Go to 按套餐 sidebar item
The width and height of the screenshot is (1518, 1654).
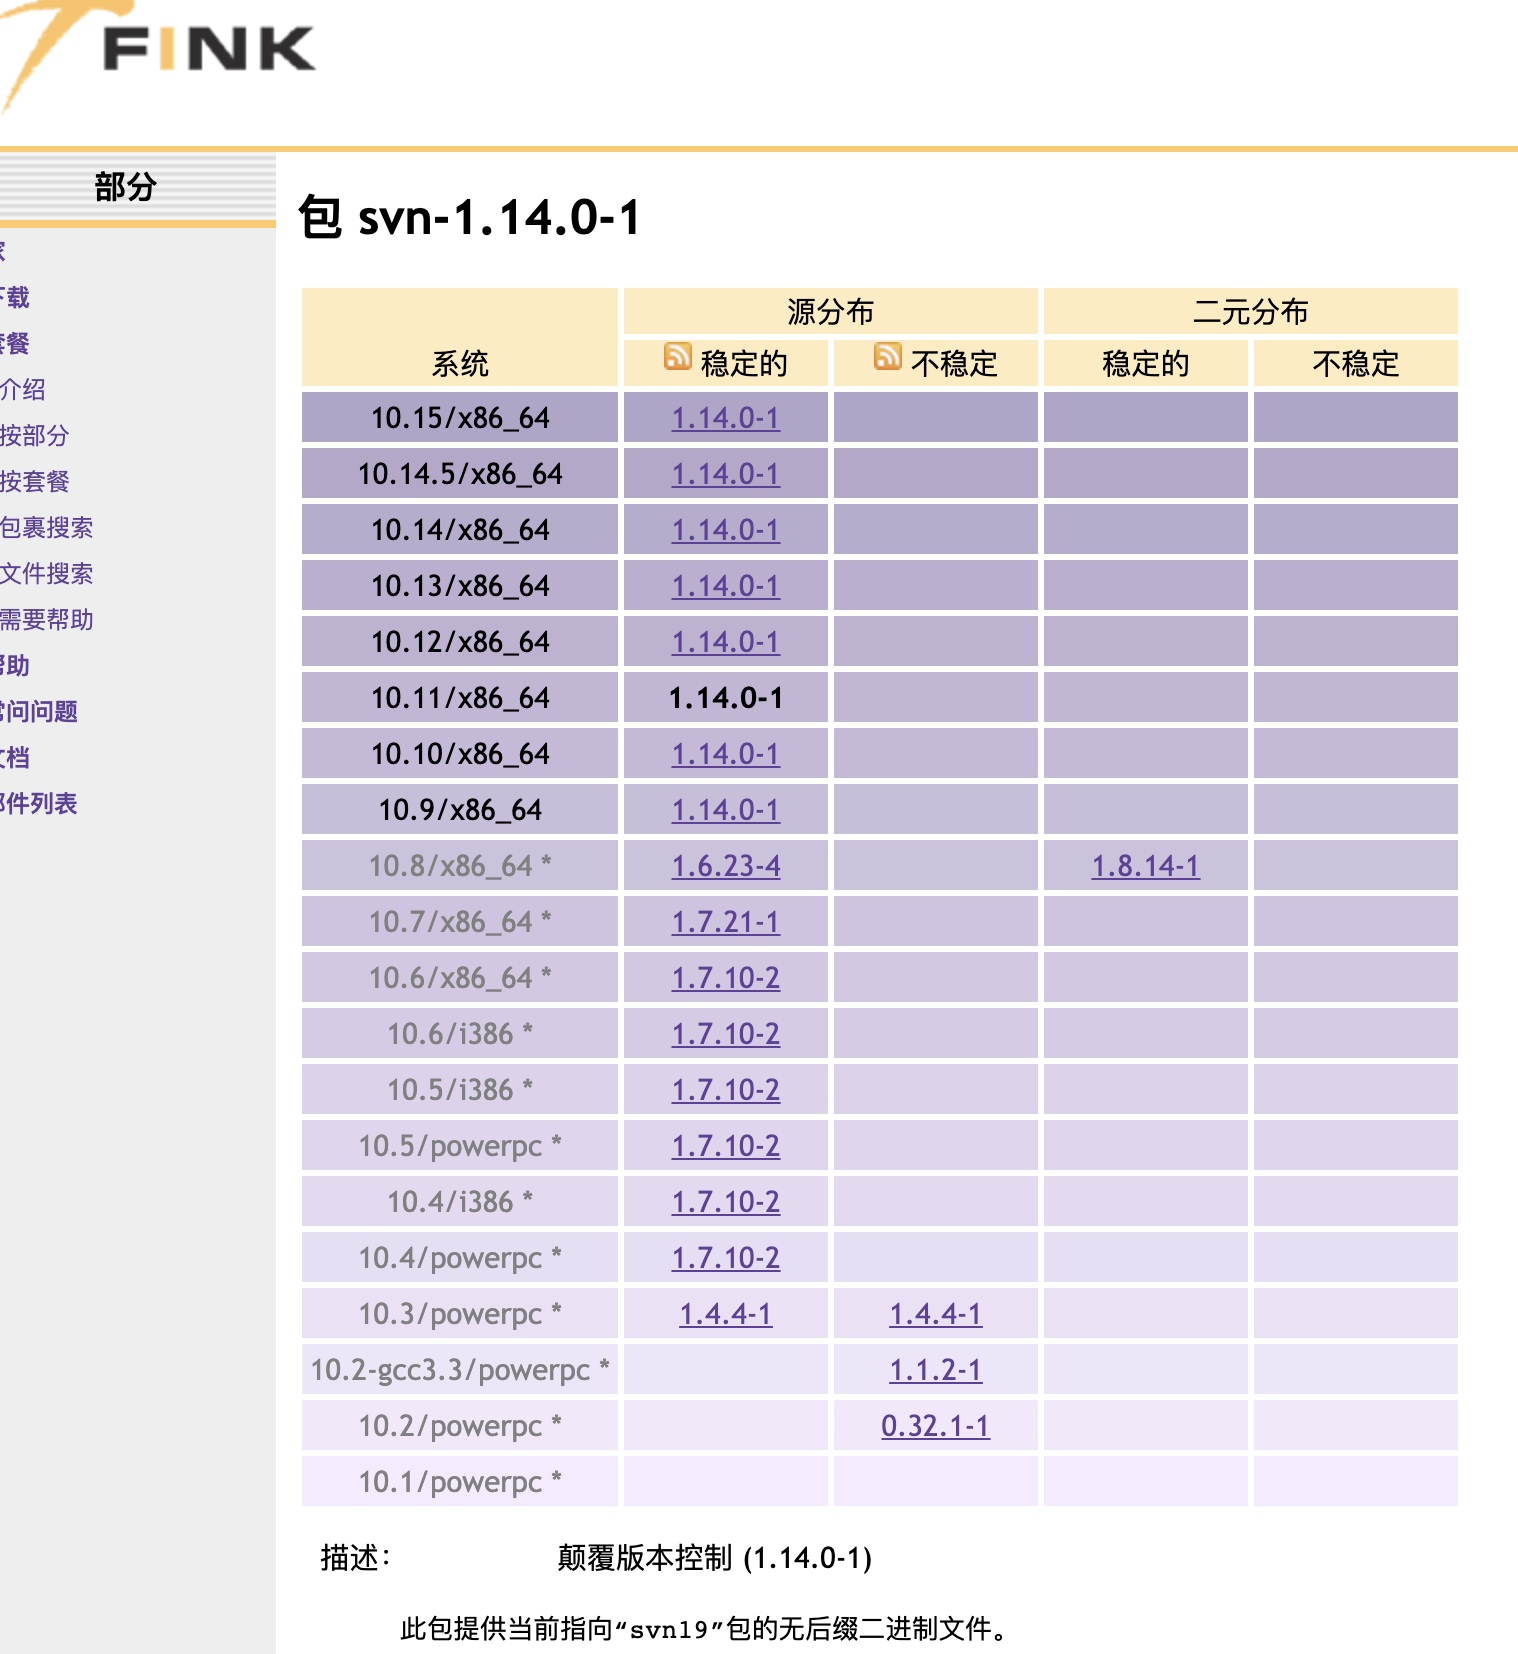pyautogui.click(x=35, y=482)
